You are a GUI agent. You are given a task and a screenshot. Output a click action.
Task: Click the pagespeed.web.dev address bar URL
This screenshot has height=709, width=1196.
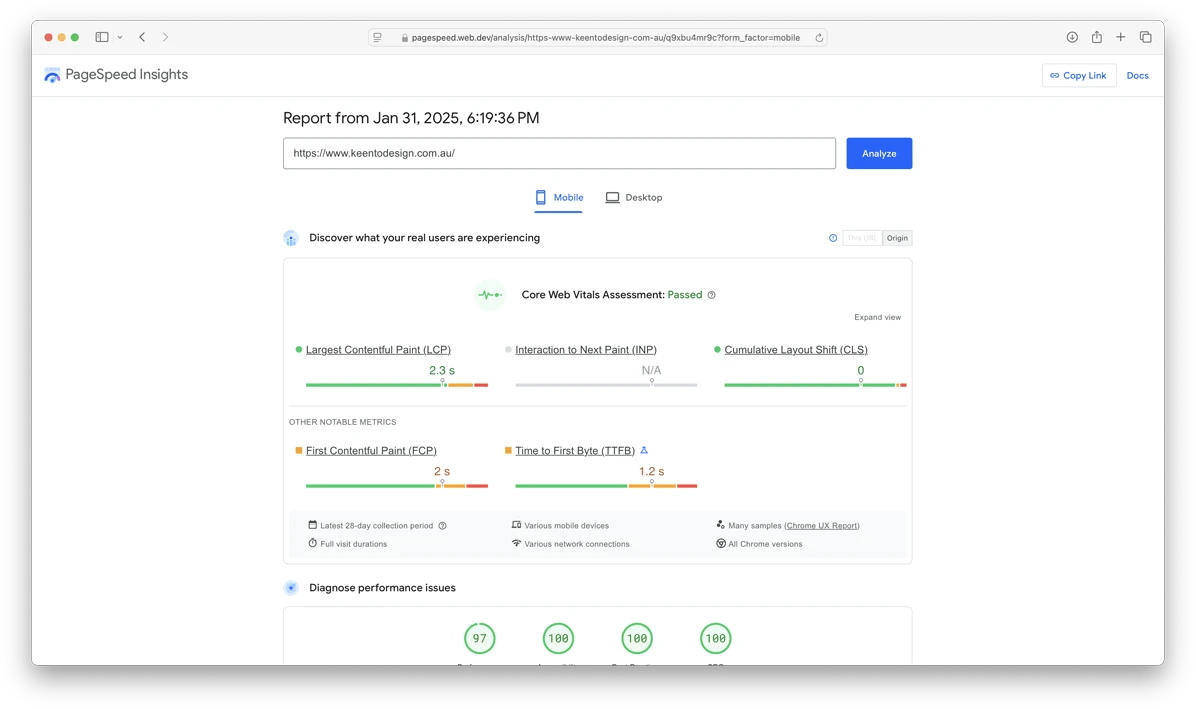pos(606,37)
